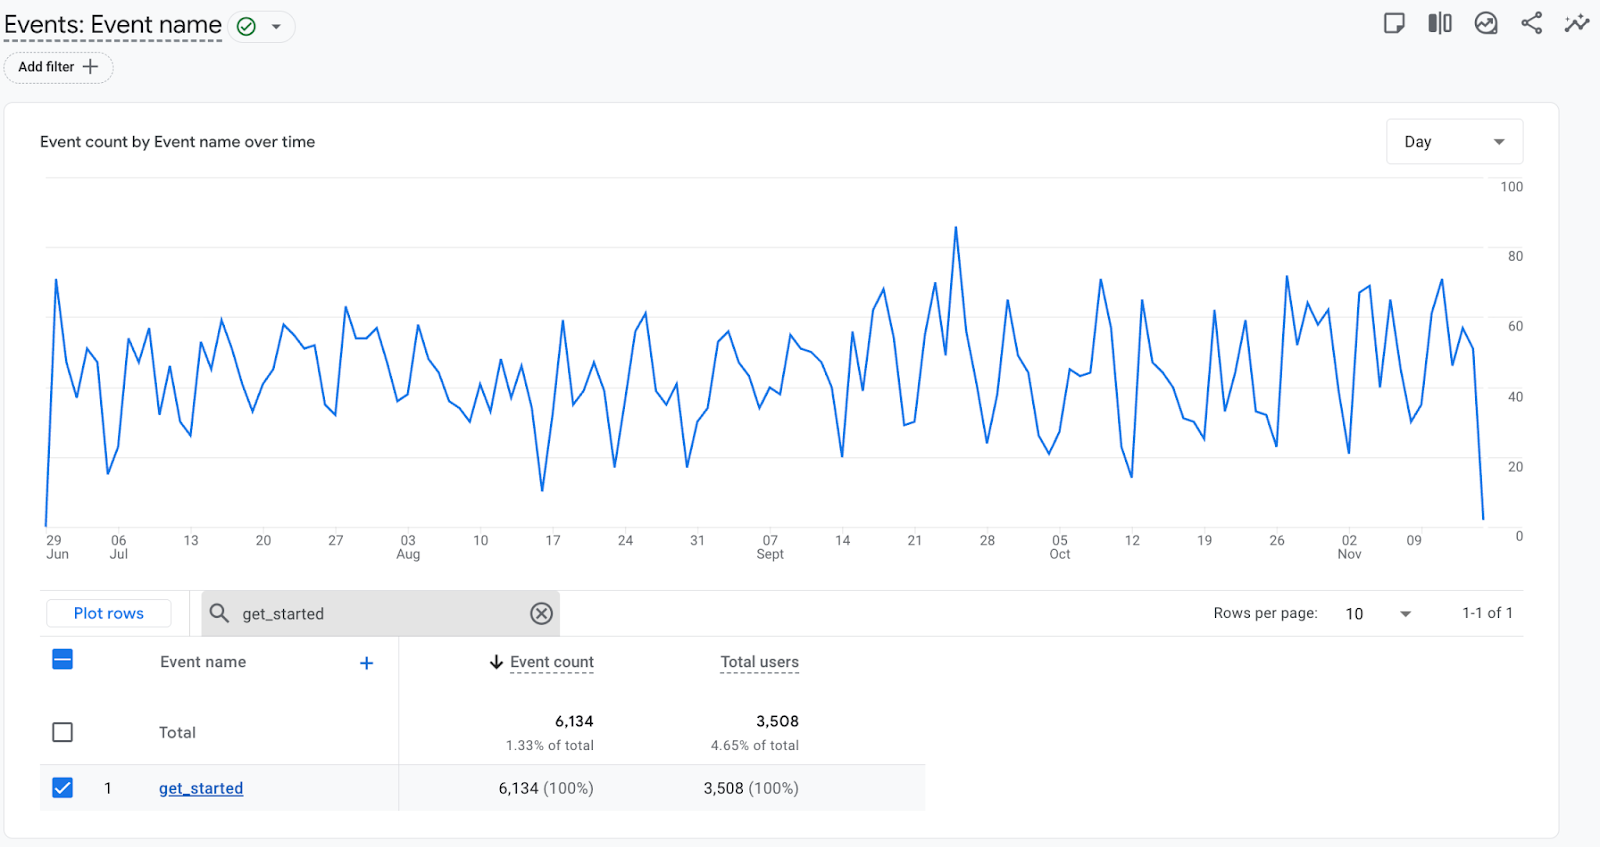
Task: Clear the get_started search text
Action: click(x=541, y=613)
